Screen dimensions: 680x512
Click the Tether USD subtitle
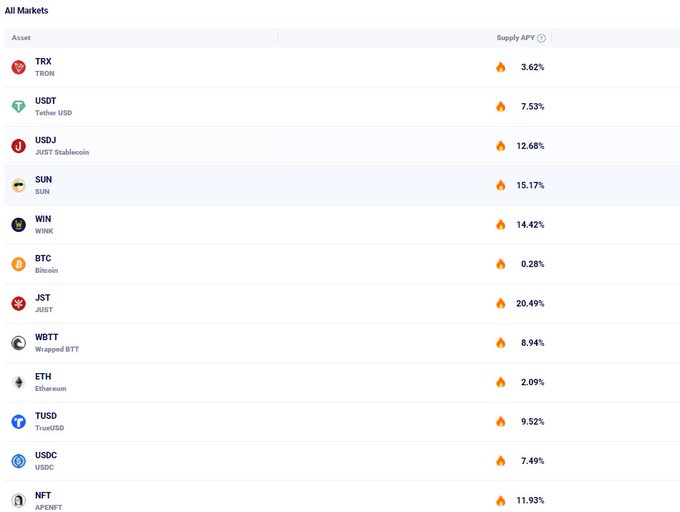(x=53, y=113)
